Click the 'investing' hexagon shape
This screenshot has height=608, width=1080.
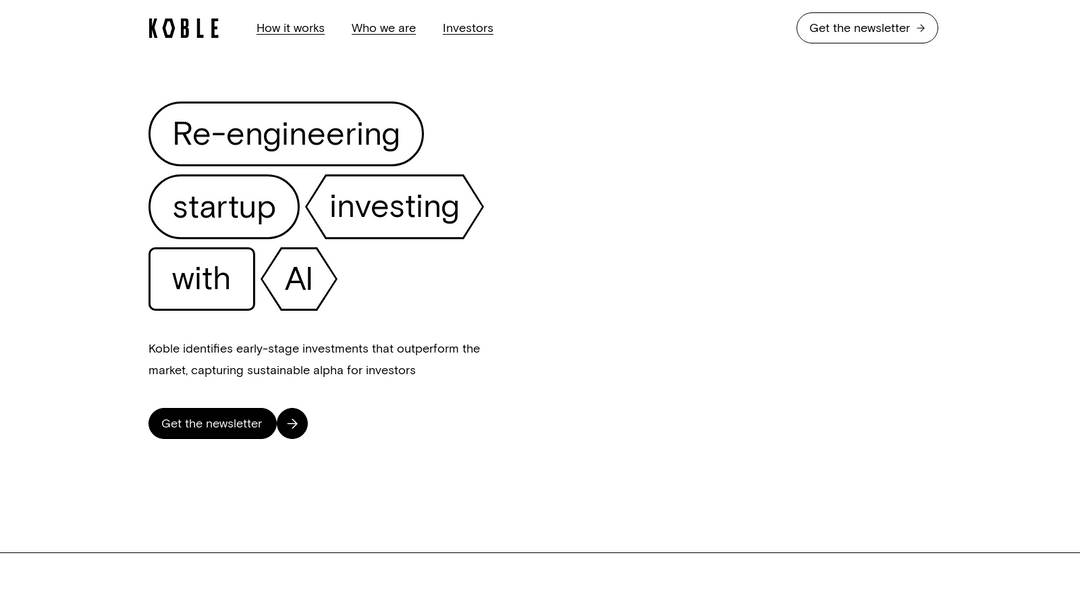tap(394, 206)
